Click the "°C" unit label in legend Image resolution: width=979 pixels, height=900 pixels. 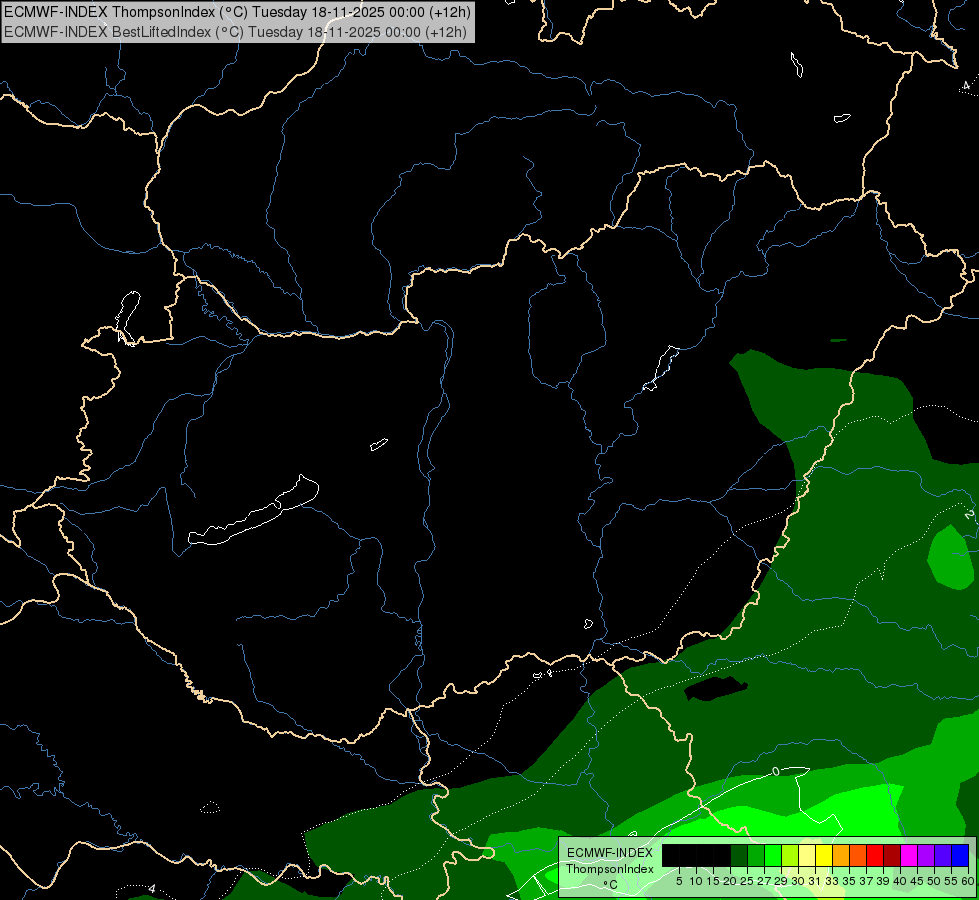coord(610,884)
